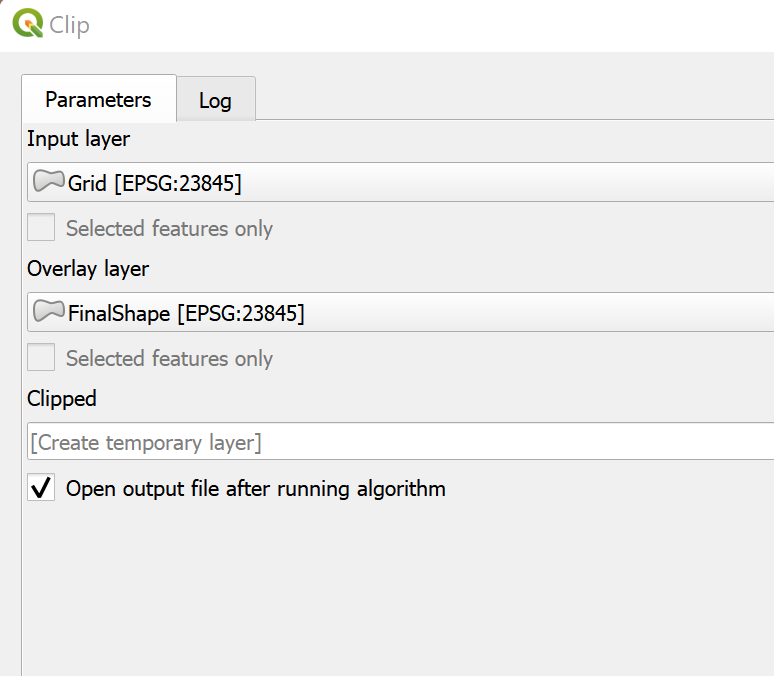Click the "Input layer" heading label
The width and height of the screenshot is (774, 676).
(x=78, y=139)
